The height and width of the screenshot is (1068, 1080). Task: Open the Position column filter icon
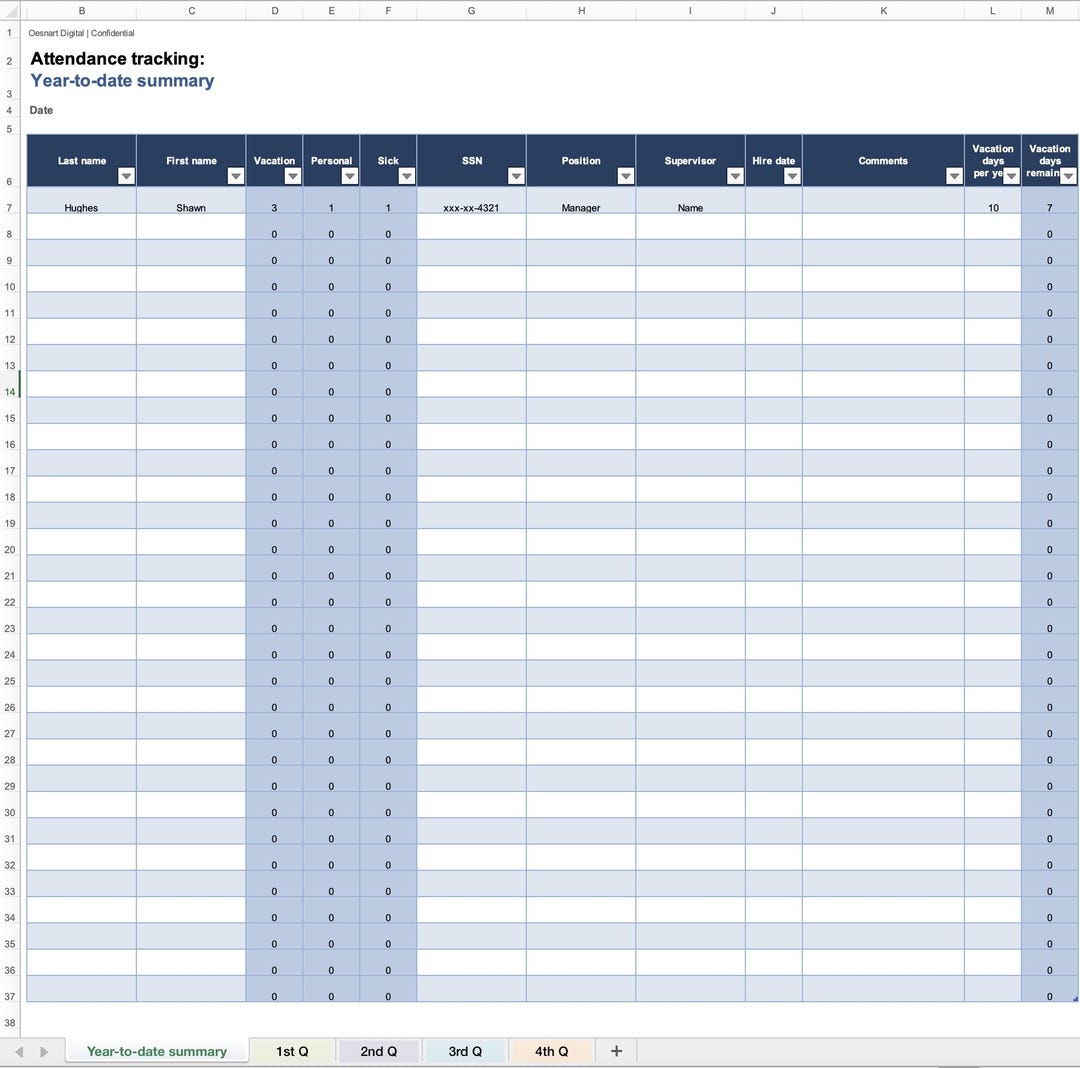pos(626,176)
